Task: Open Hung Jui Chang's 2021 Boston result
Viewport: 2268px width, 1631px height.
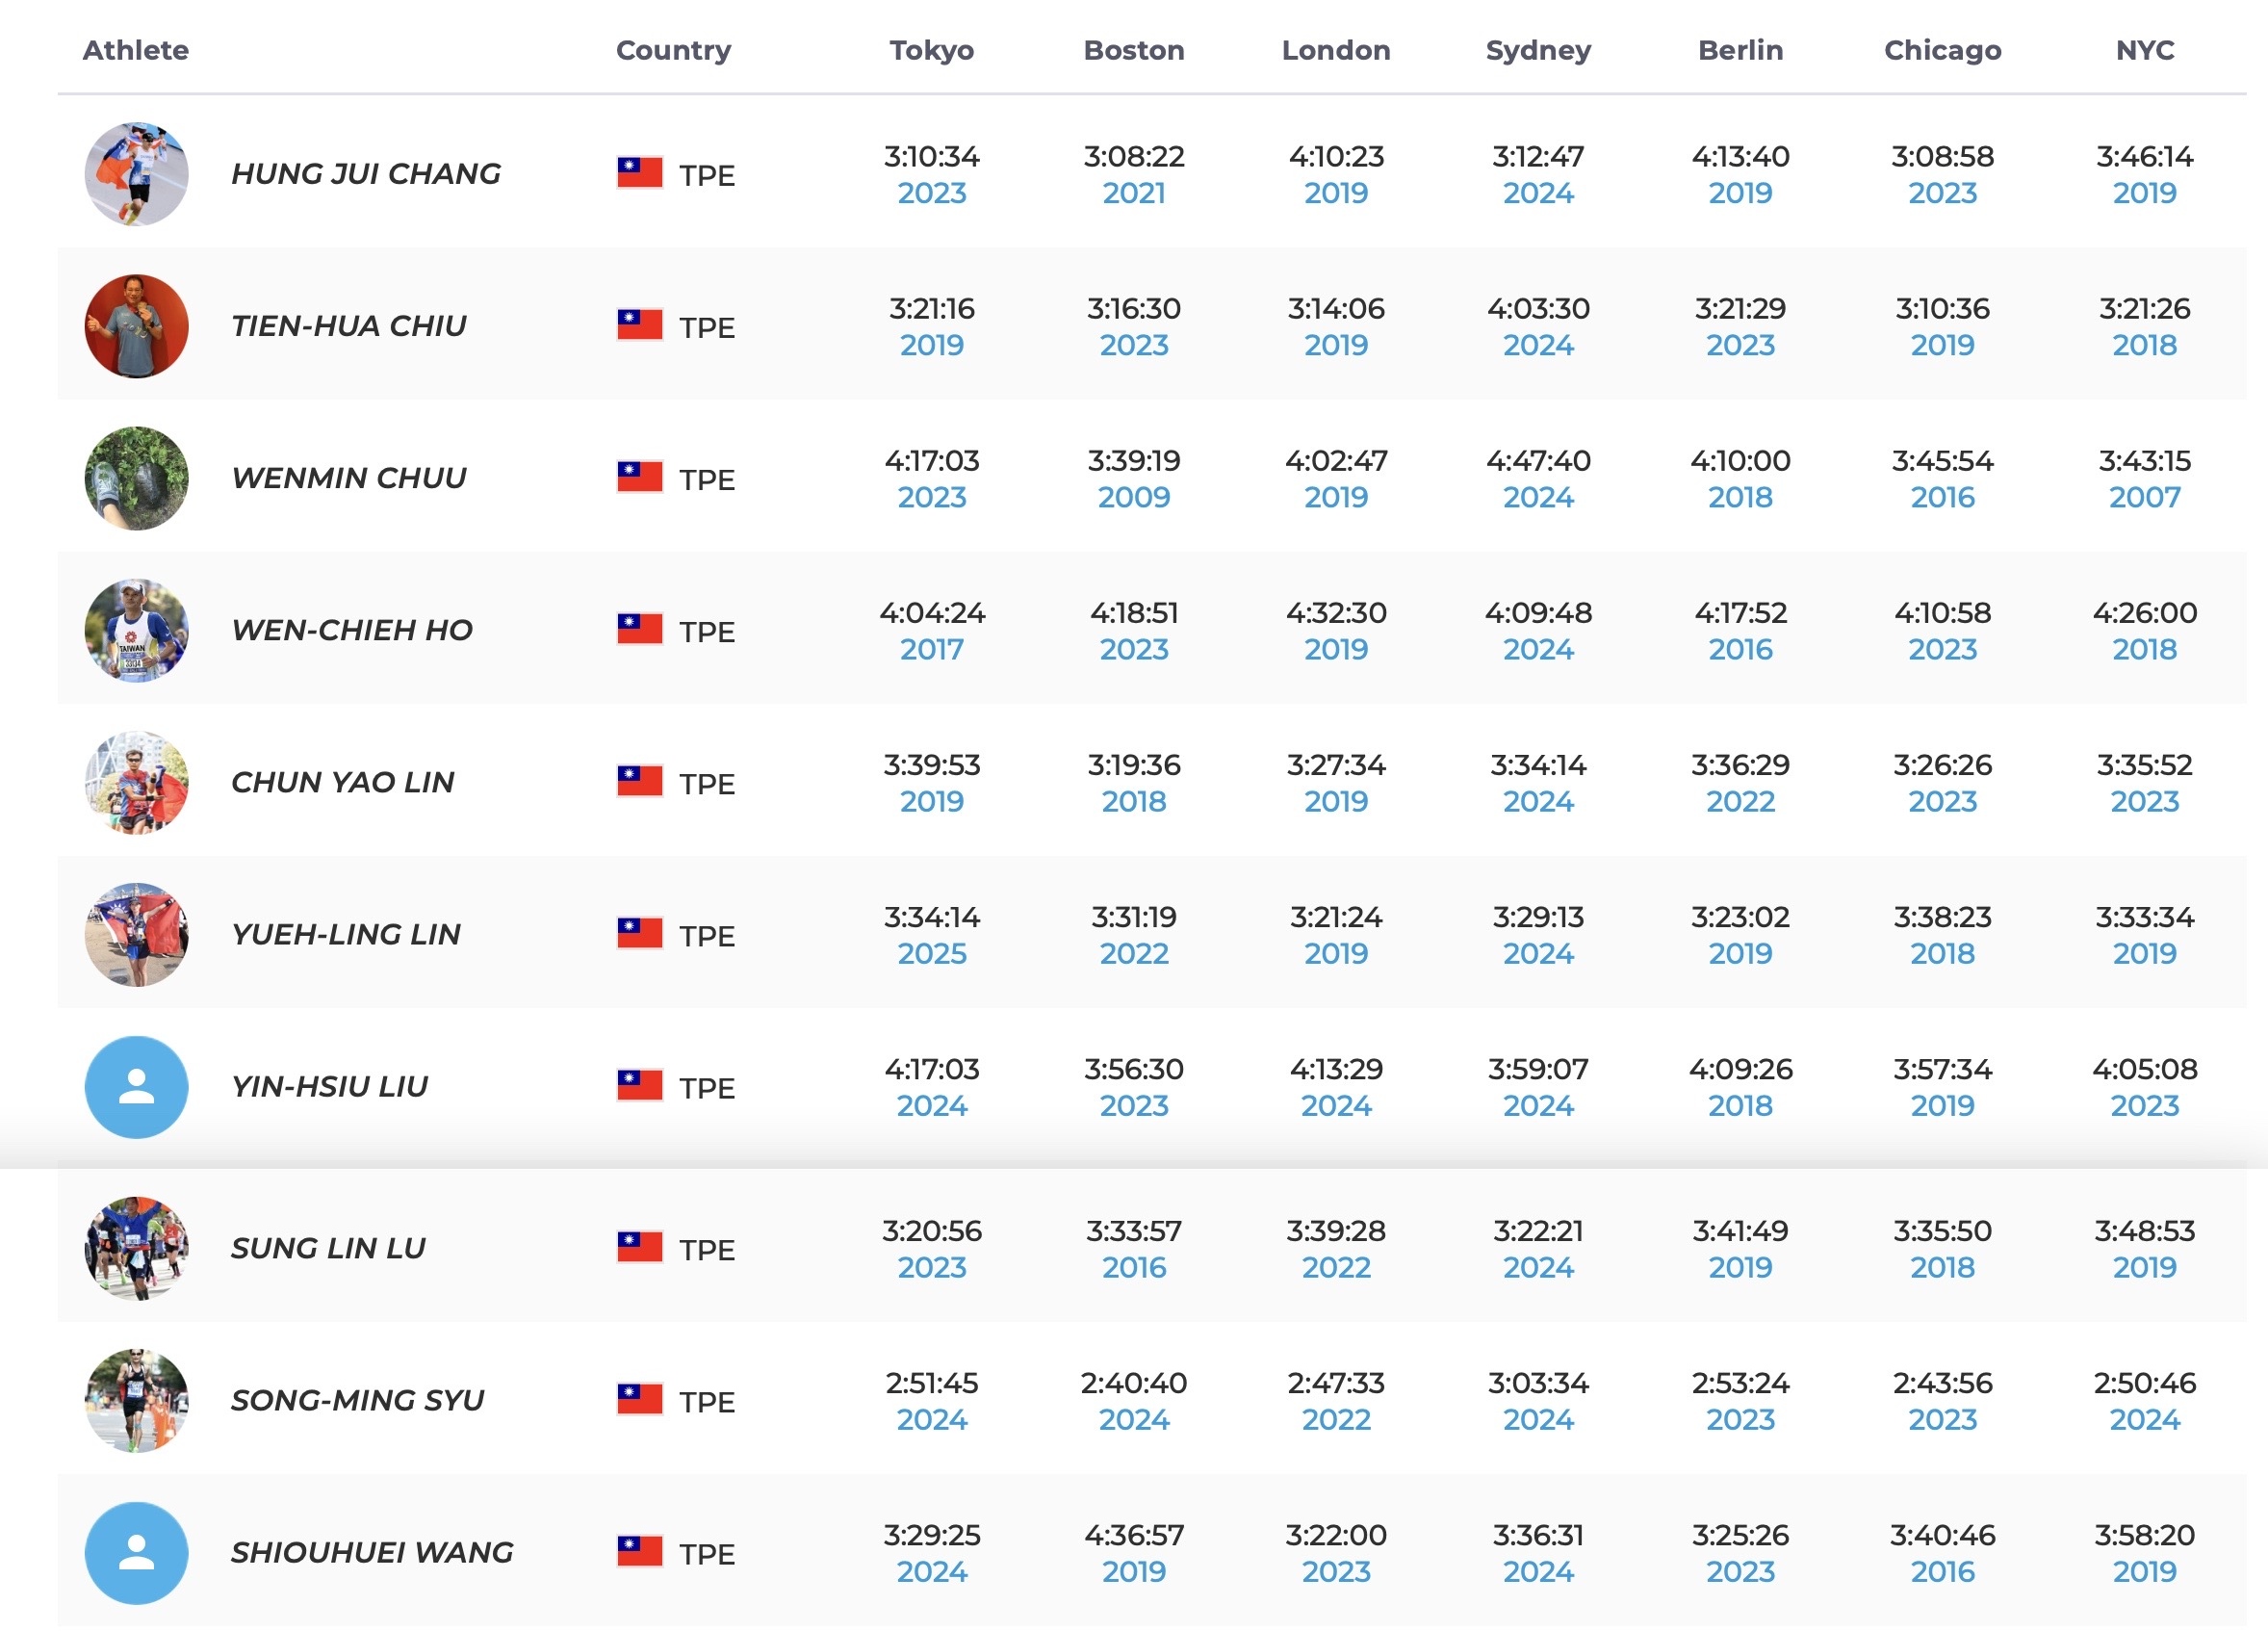Action: 1133,193
